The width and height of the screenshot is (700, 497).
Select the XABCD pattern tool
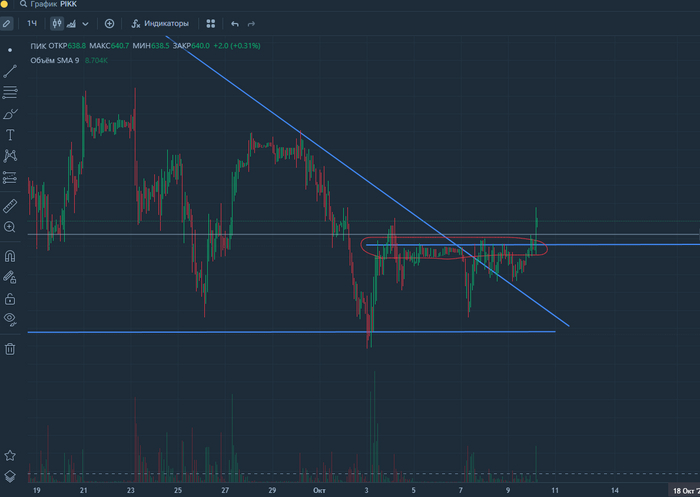click(x=10, y=156)
